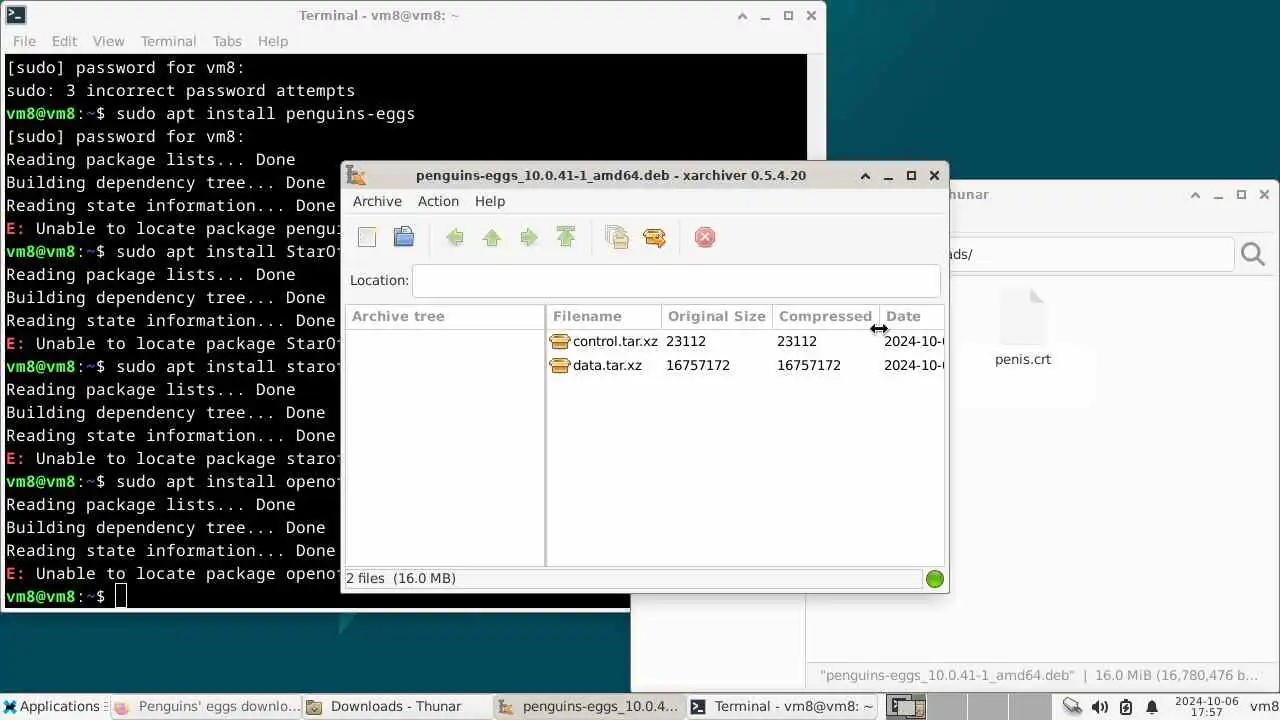1280x720 pixels.
Task: Click the Archive tree header
Action: (445, 316)
